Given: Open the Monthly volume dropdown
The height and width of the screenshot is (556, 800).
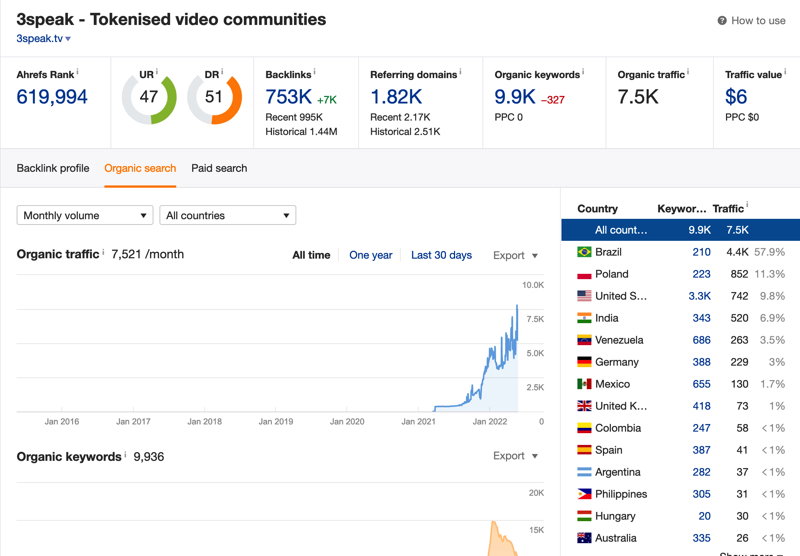Looking at the screenshot, I should point(85,215).
